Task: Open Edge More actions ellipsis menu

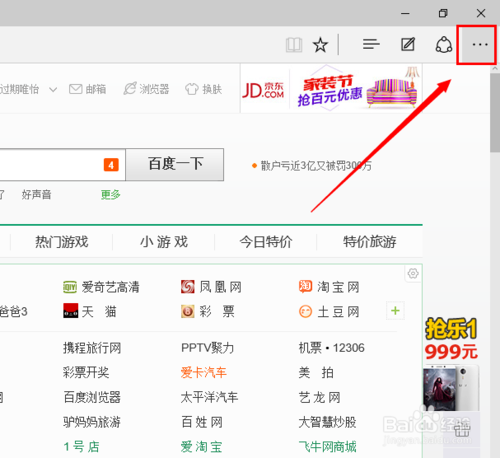Action: tap(480, 44)
